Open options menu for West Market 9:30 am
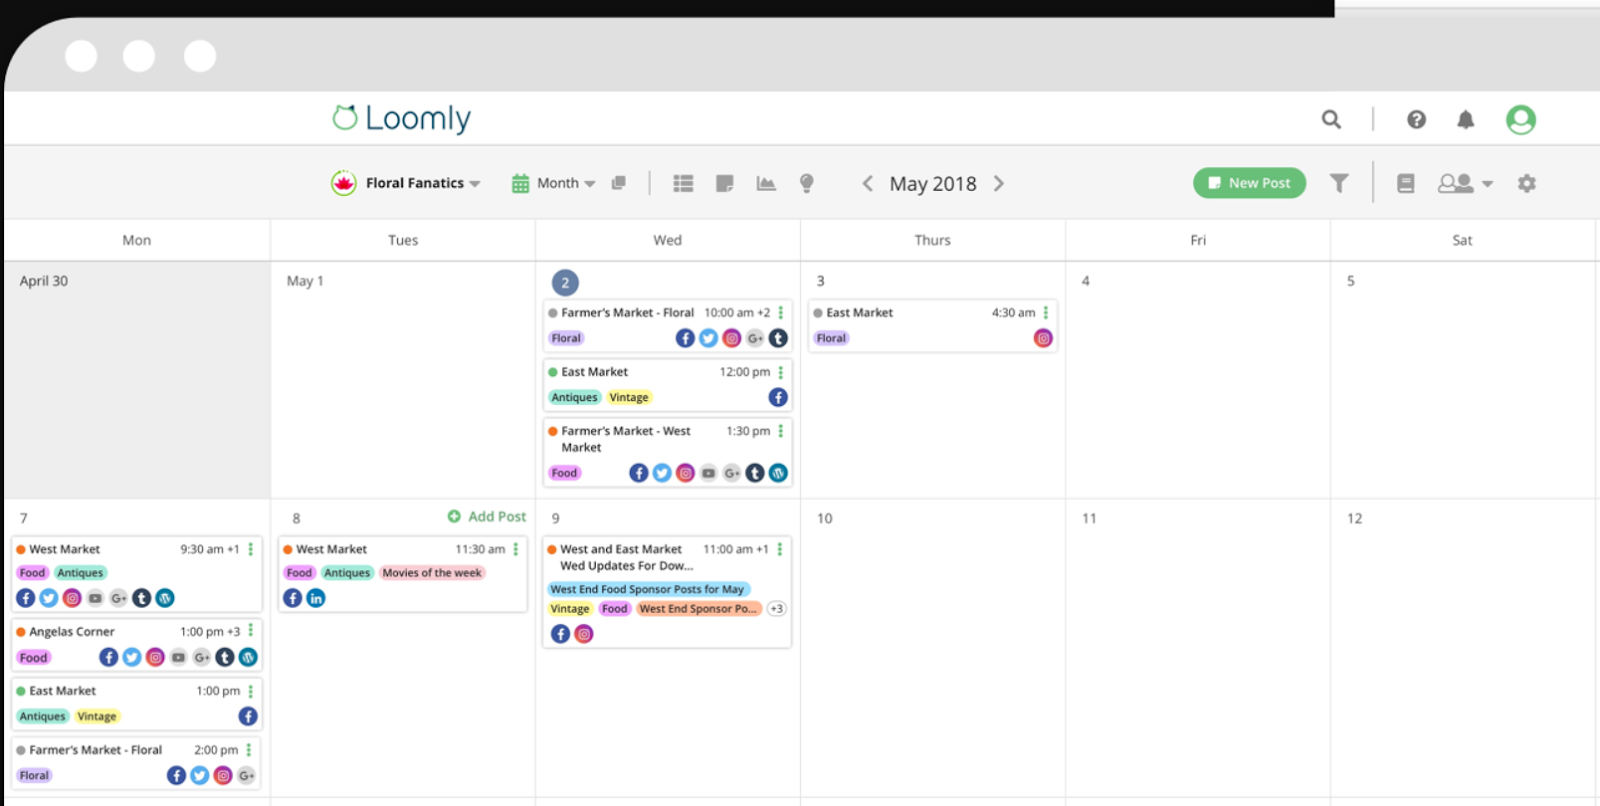Image resolution: width=1600 pixels, height=806 pixels. [x=251, y=549]
